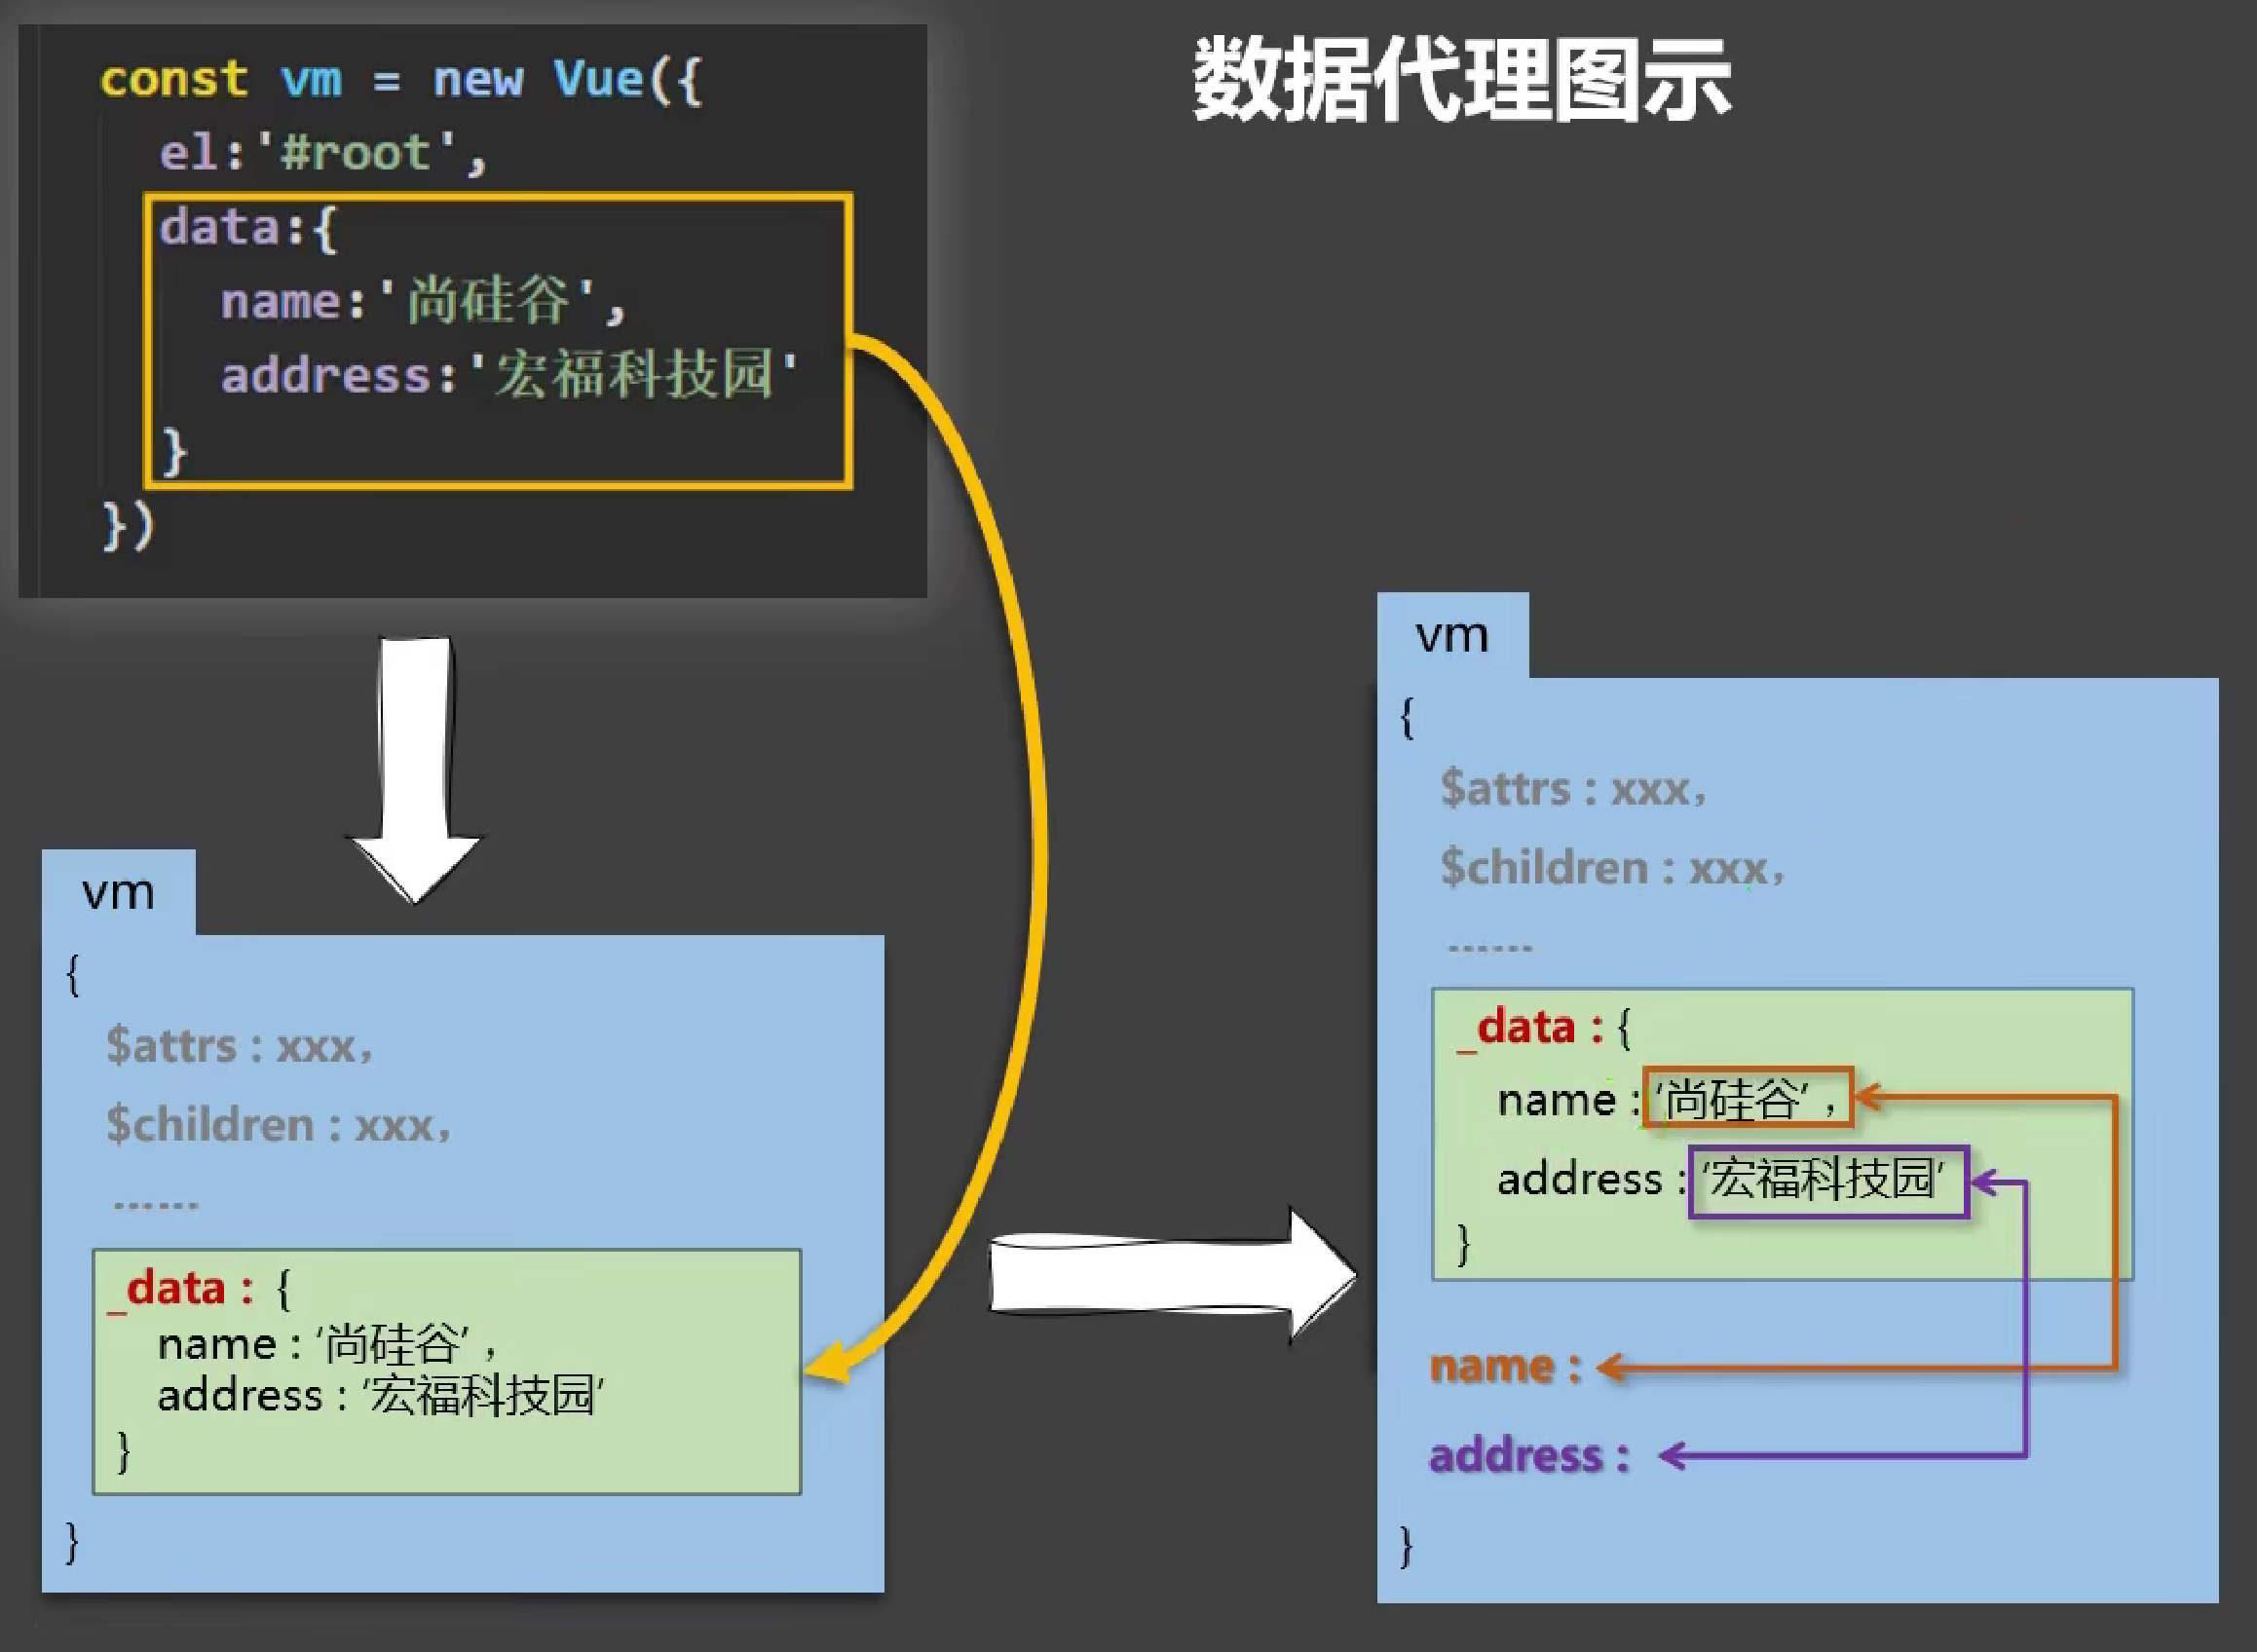
Task: Select the el:'#root', code line
Action: [x=323, y=153]
